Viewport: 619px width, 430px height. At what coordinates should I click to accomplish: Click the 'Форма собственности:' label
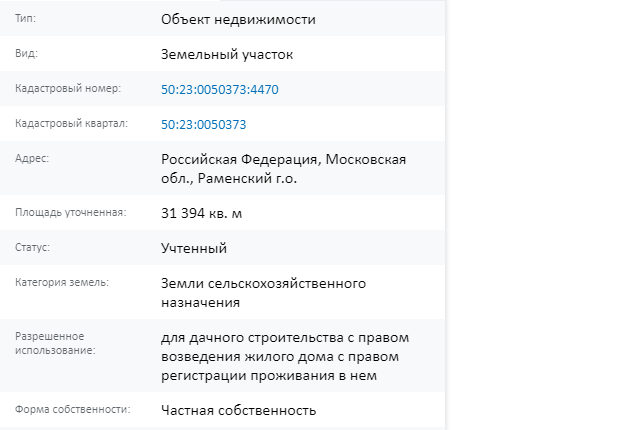point(73,409)
